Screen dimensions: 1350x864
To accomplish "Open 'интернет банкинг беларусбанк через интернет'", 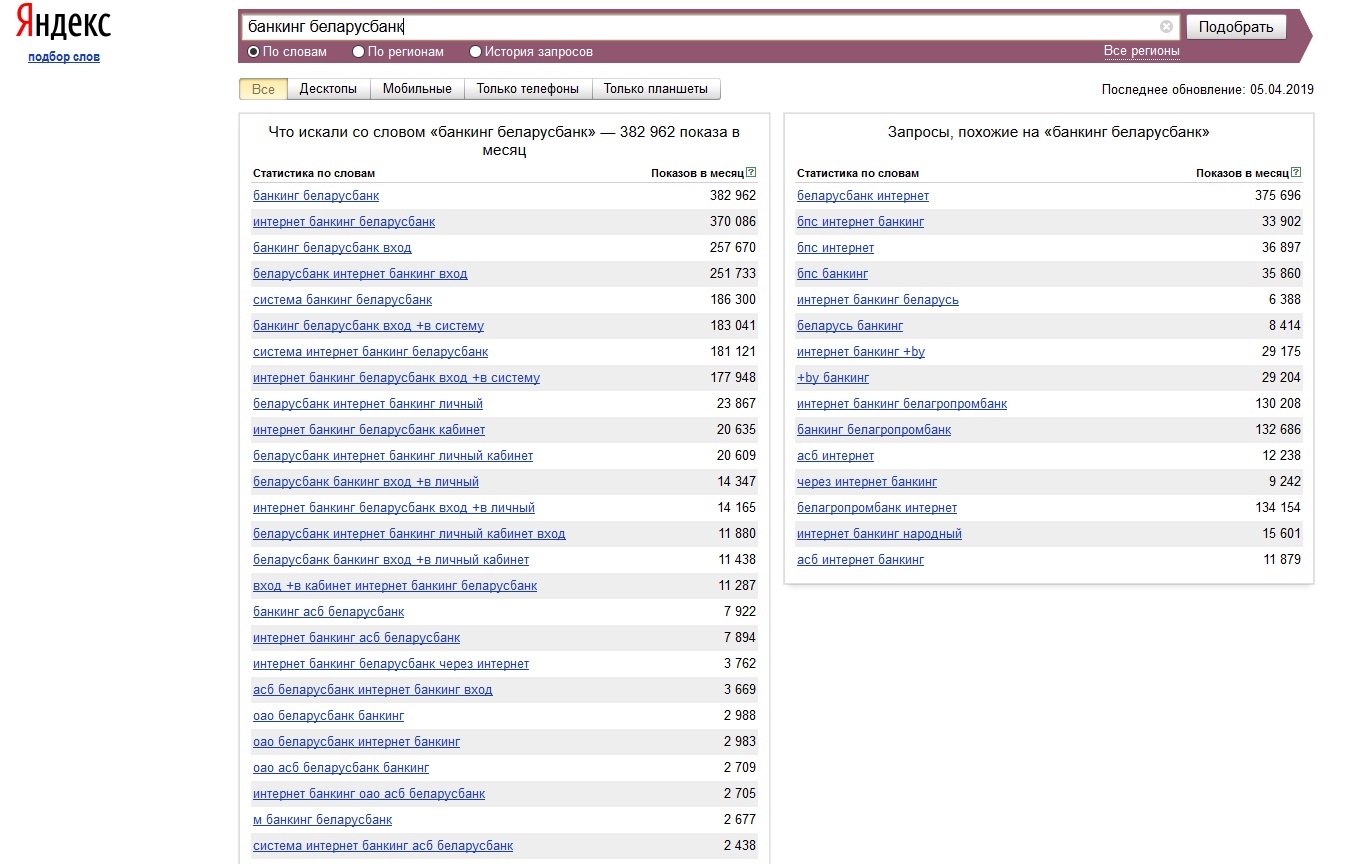I will tap(391, 664).
